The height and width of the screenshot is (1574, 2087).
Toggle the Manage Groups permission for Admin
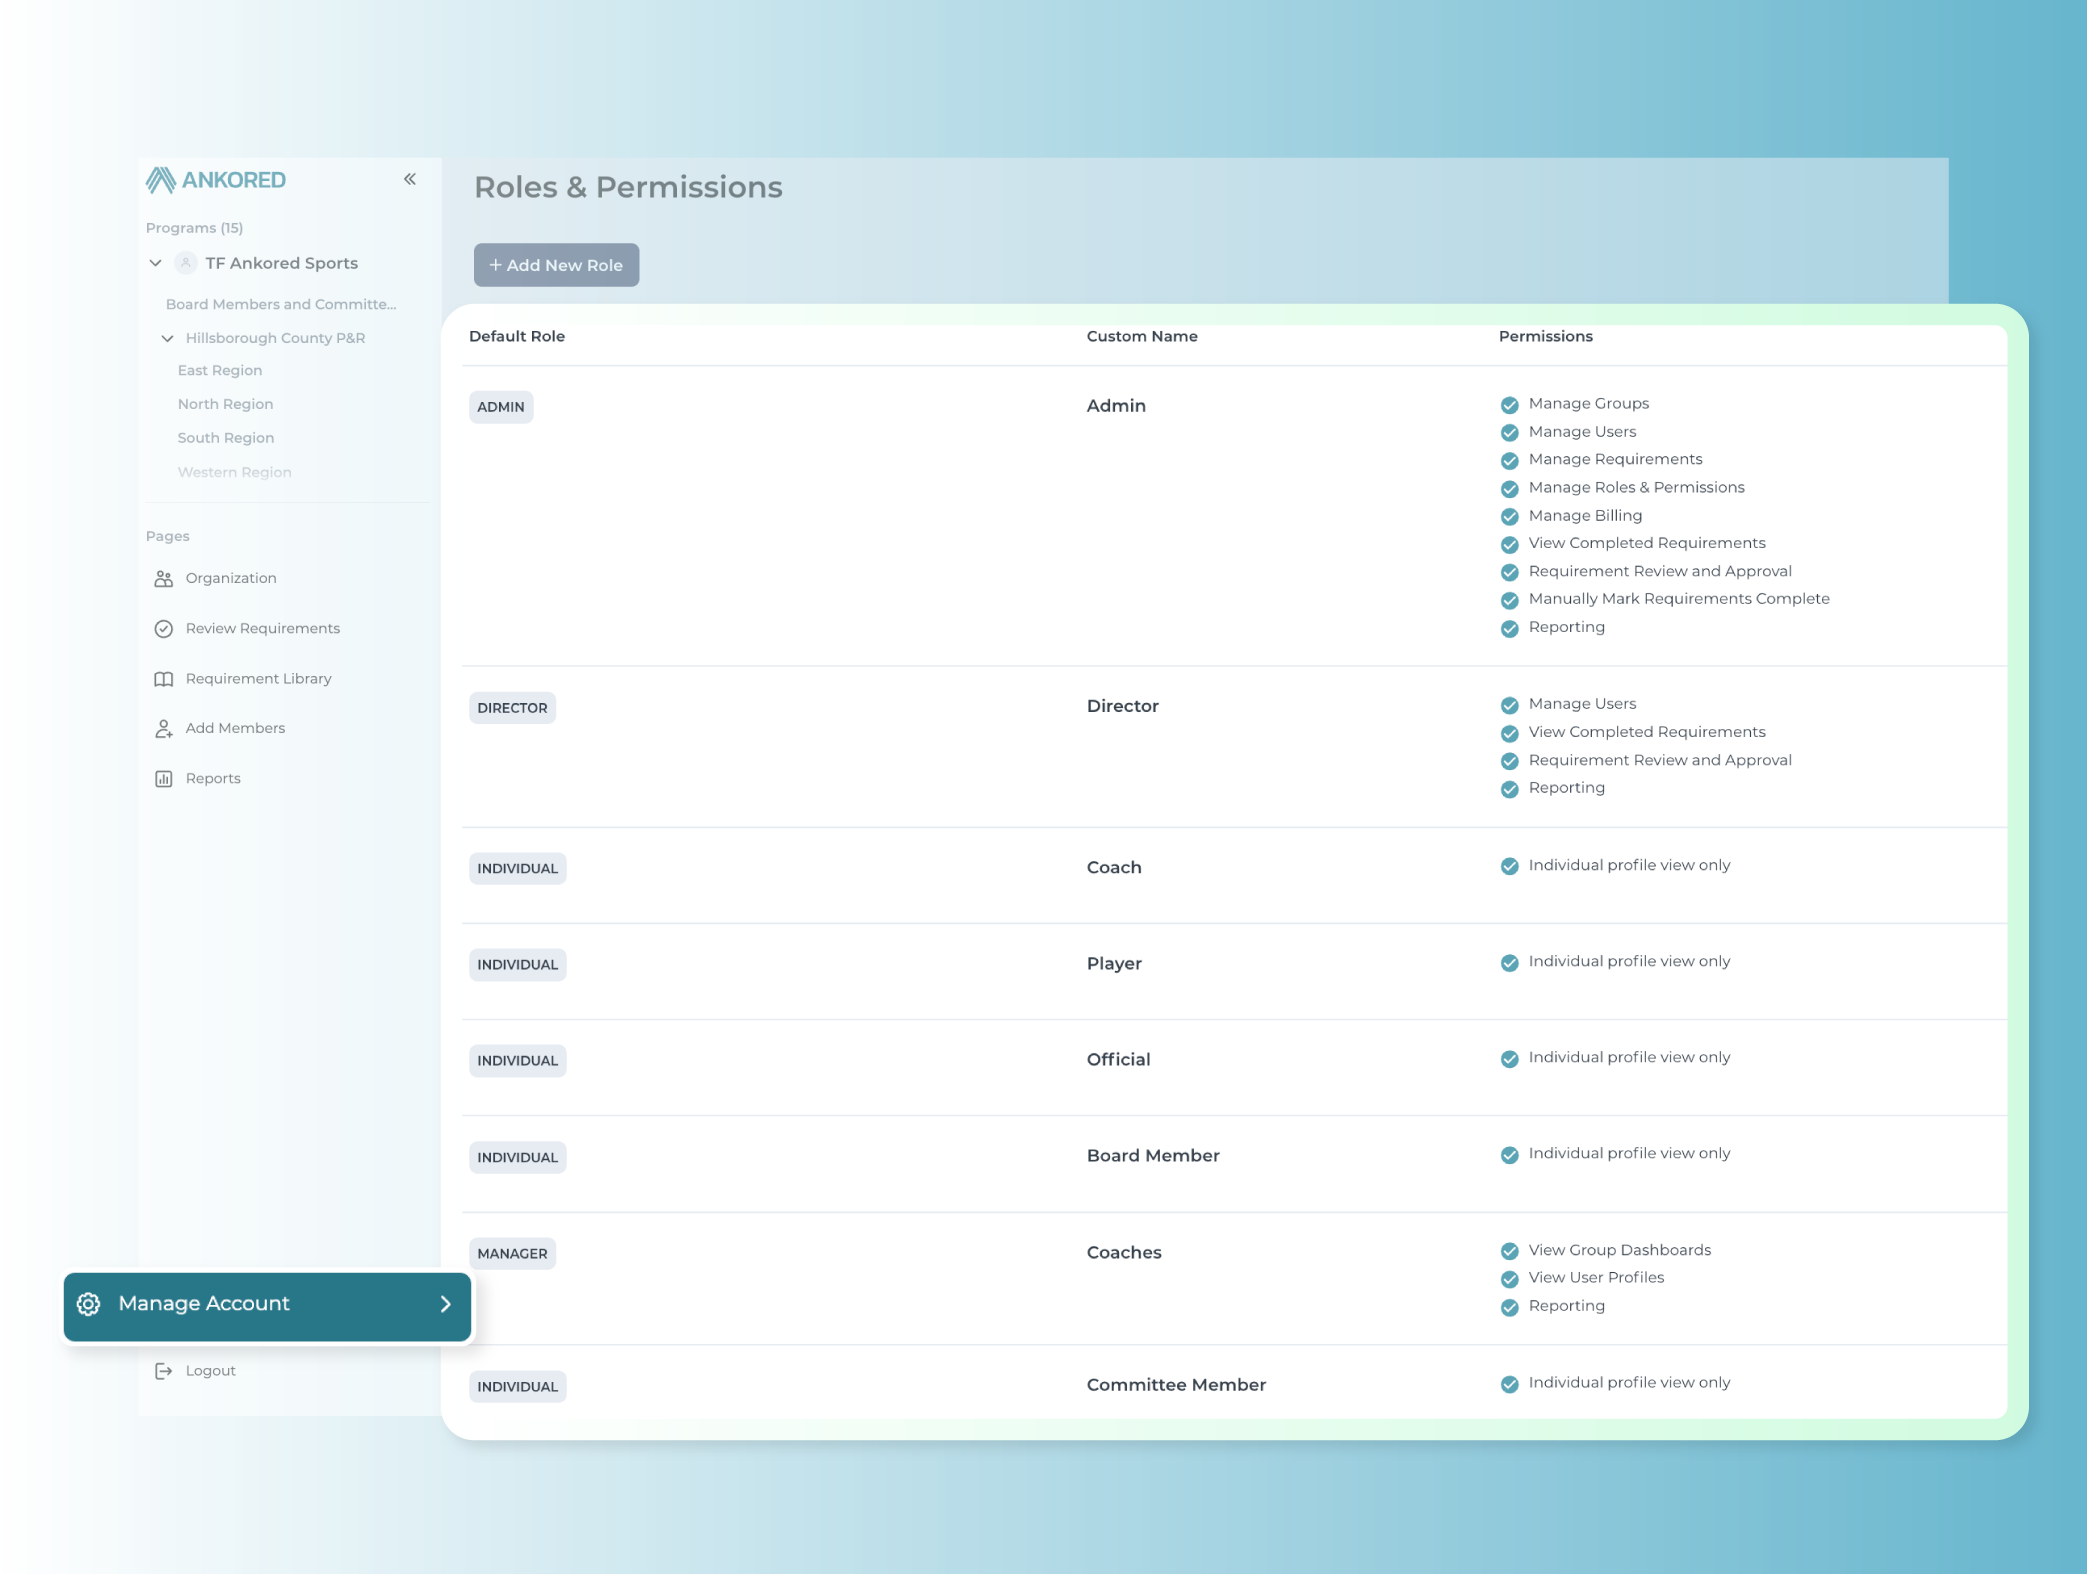[x=1508, y=405]
